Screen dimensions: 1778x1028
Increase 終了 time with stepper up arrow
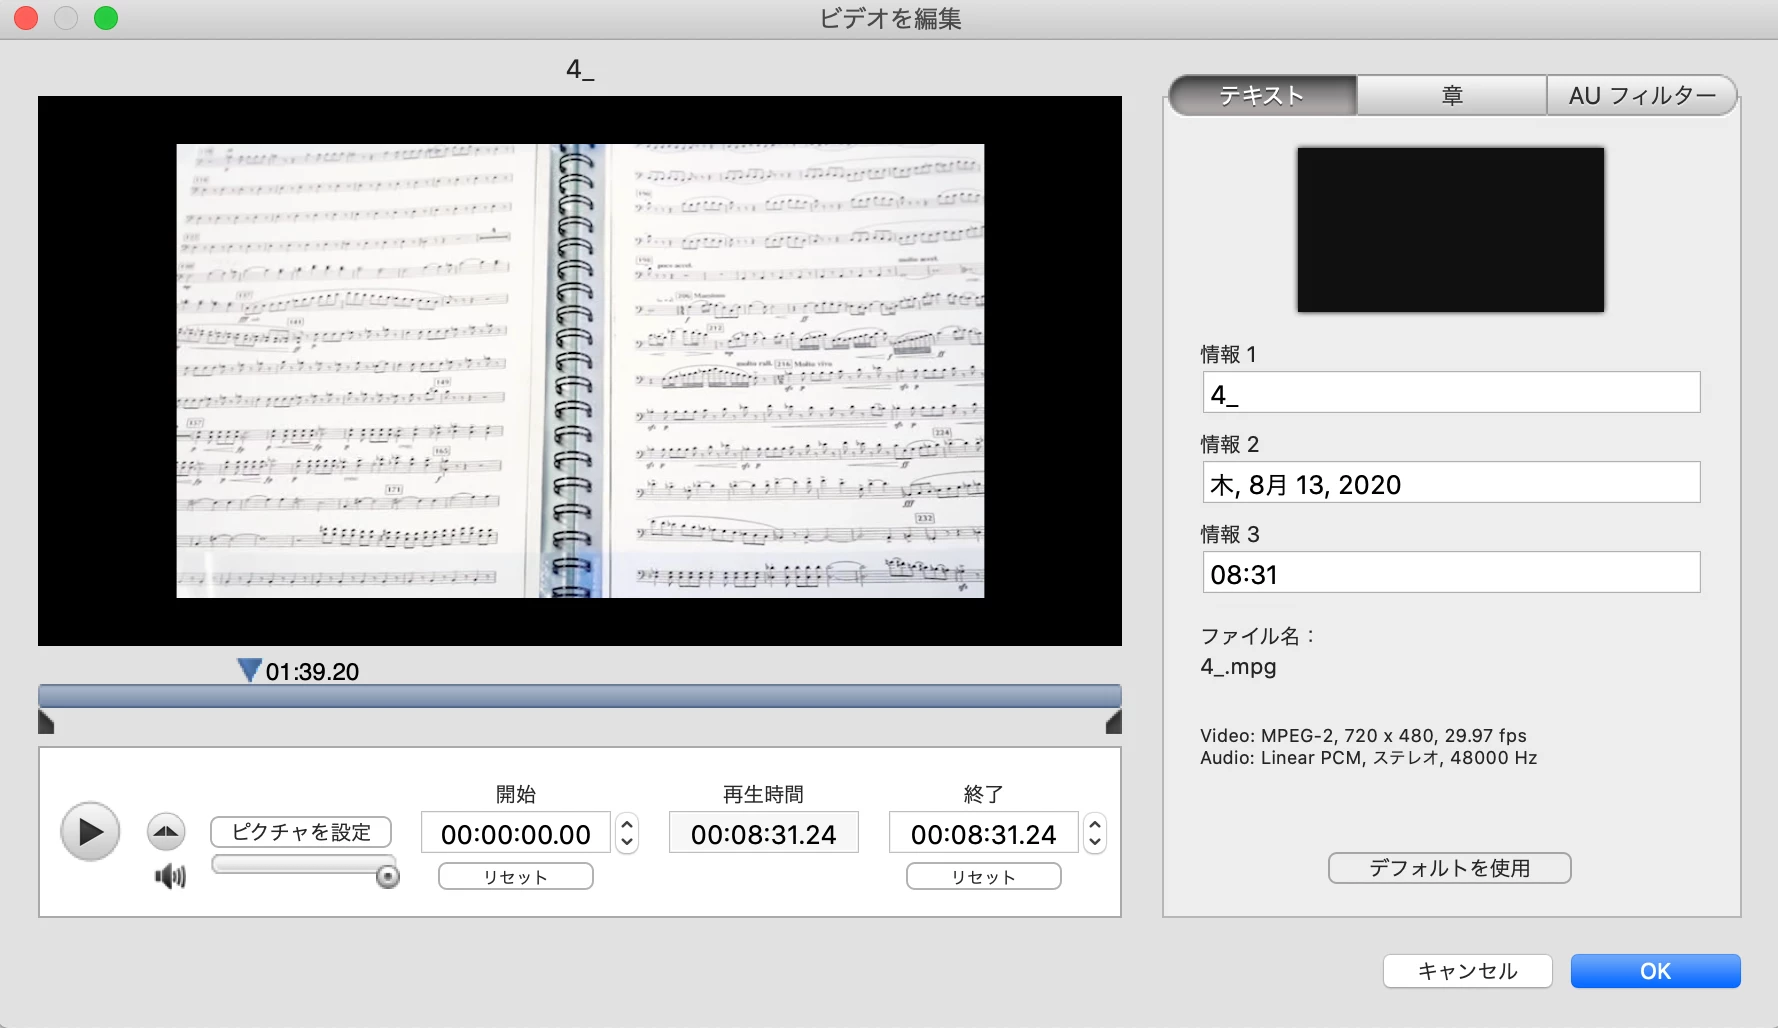(1095, 824)
